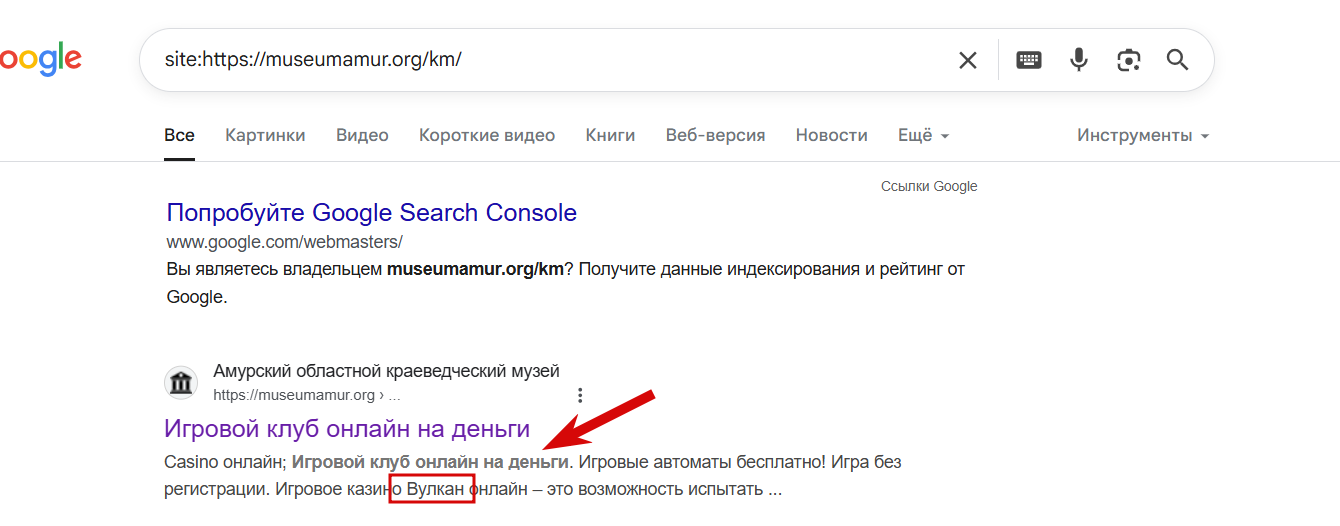Clear the search query with X icon
The image size is (1340, 526).
pos(968,60)
